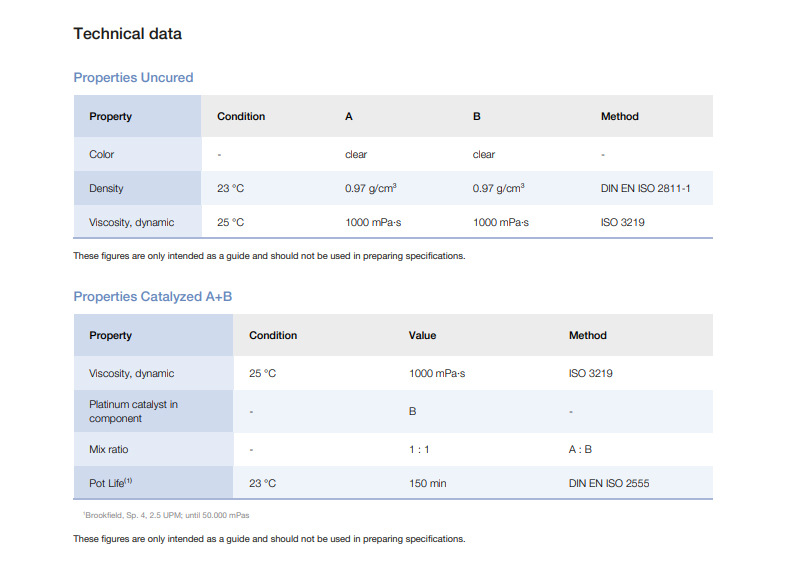Click the Brookfield footnote text
This screenshot has height=588, width=790.
click(x=165, y=515)
